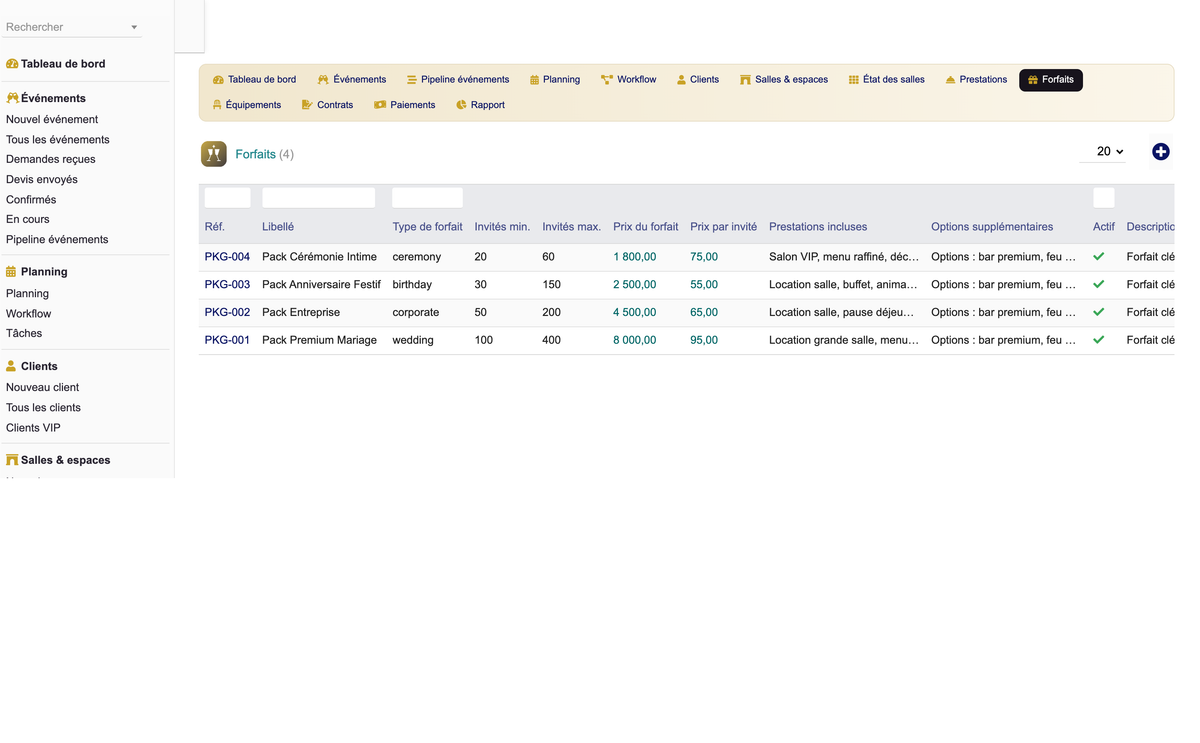
Task: Go to the Paiements tab
Action: pos(405,105)
